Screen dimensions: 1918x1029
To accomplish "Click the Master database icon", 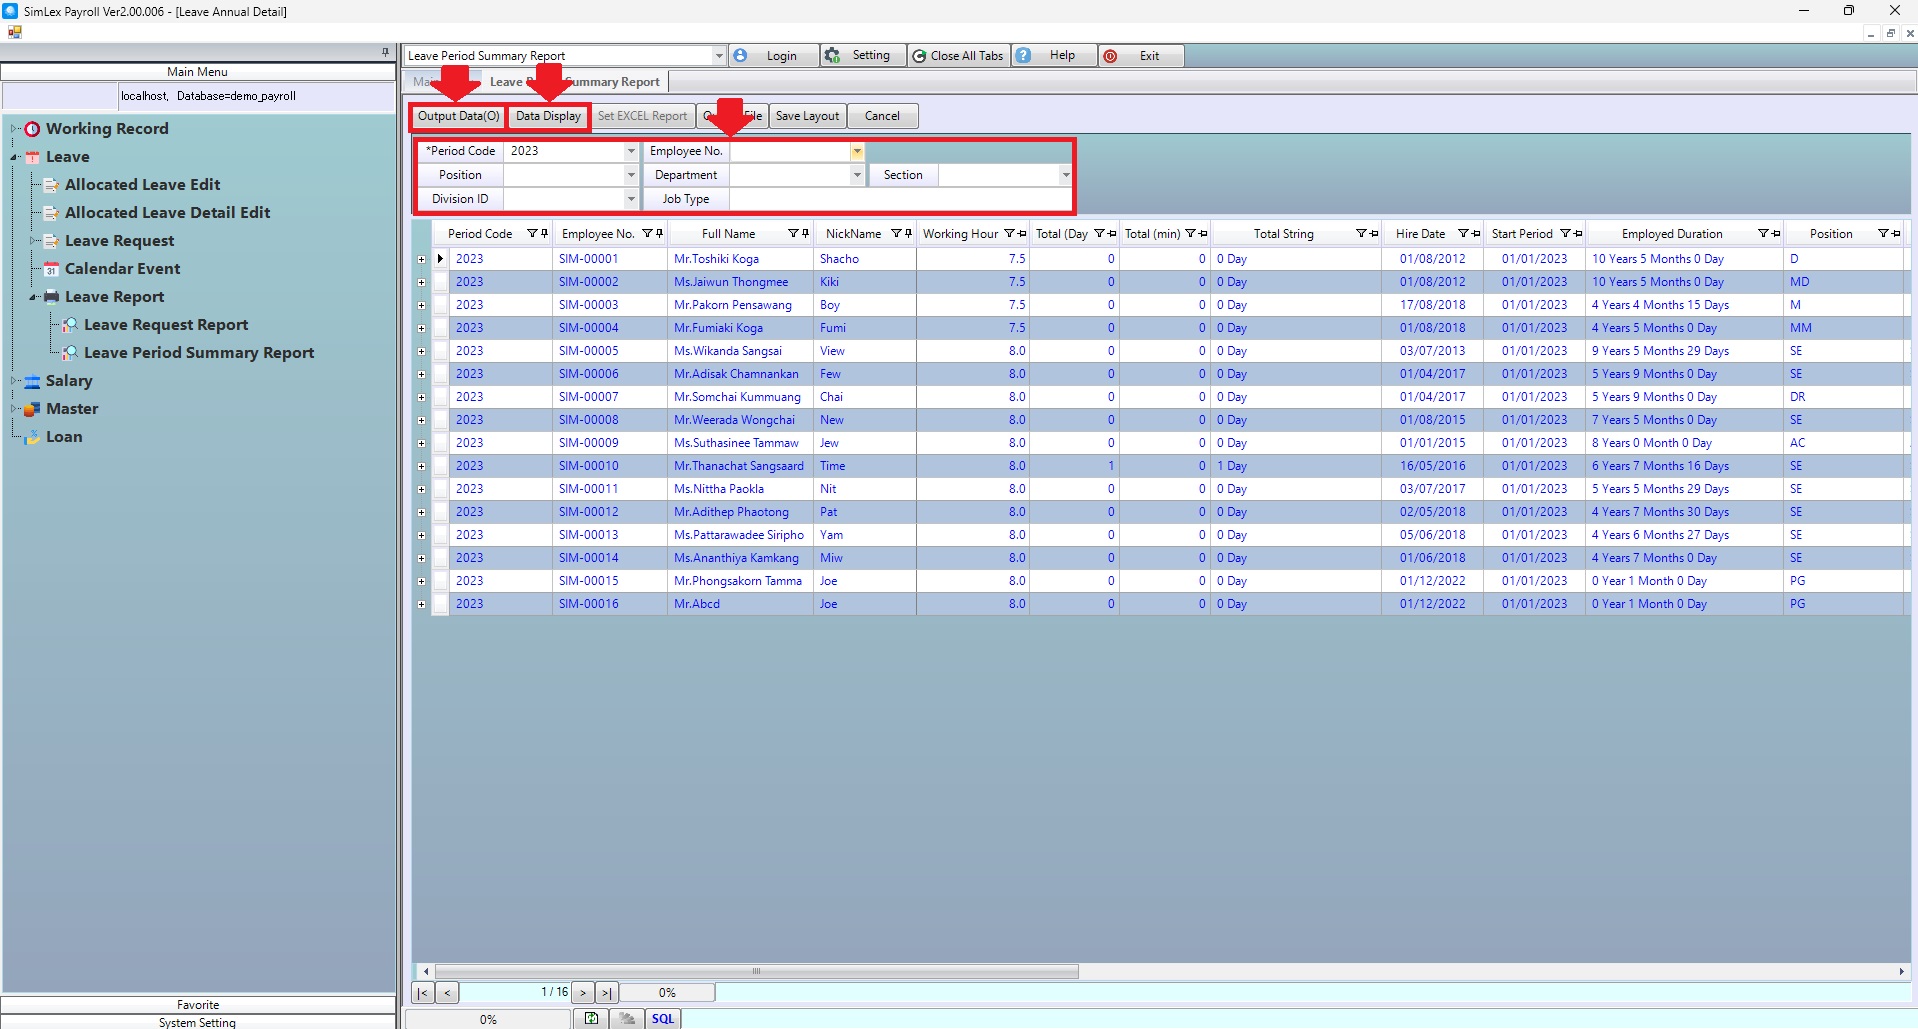I will click(x=32, y=409).
